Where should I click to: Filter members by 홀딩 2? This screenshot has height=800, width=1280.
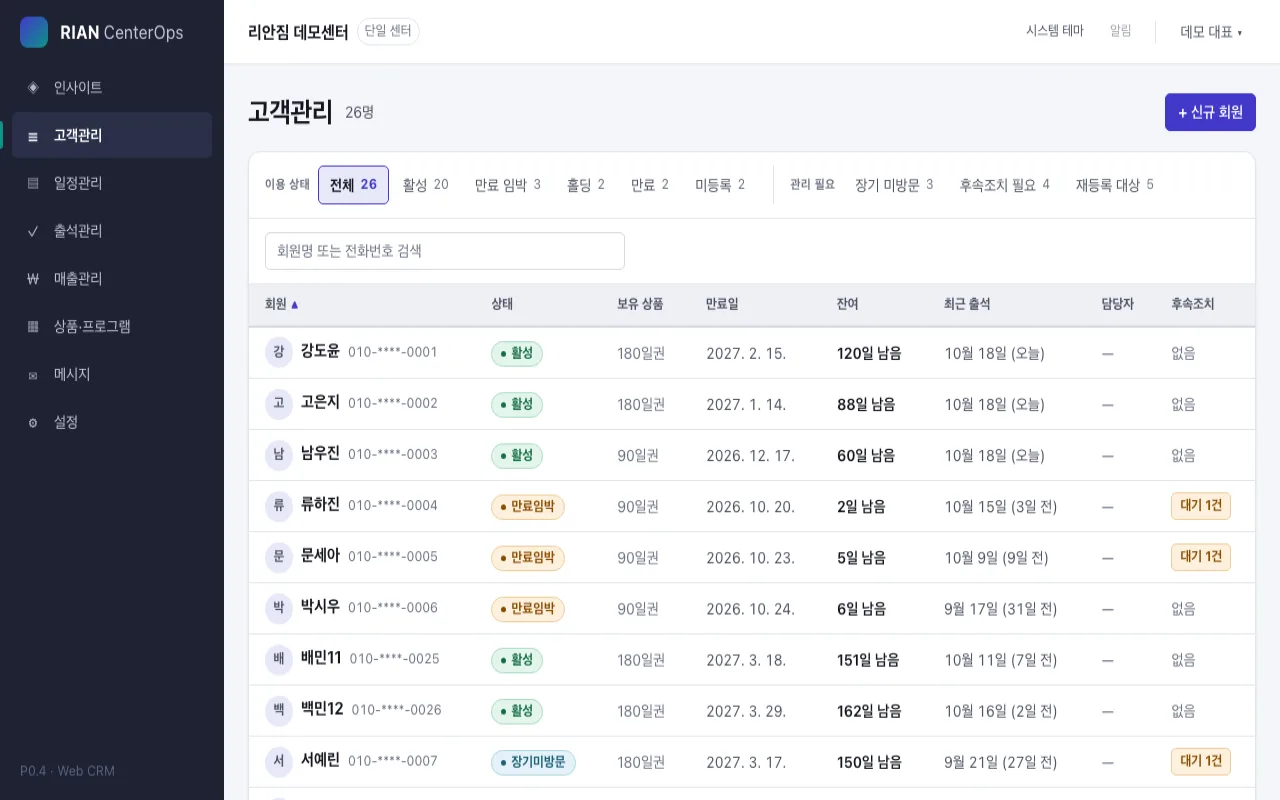pyautogui.click(x=586, y=185)
